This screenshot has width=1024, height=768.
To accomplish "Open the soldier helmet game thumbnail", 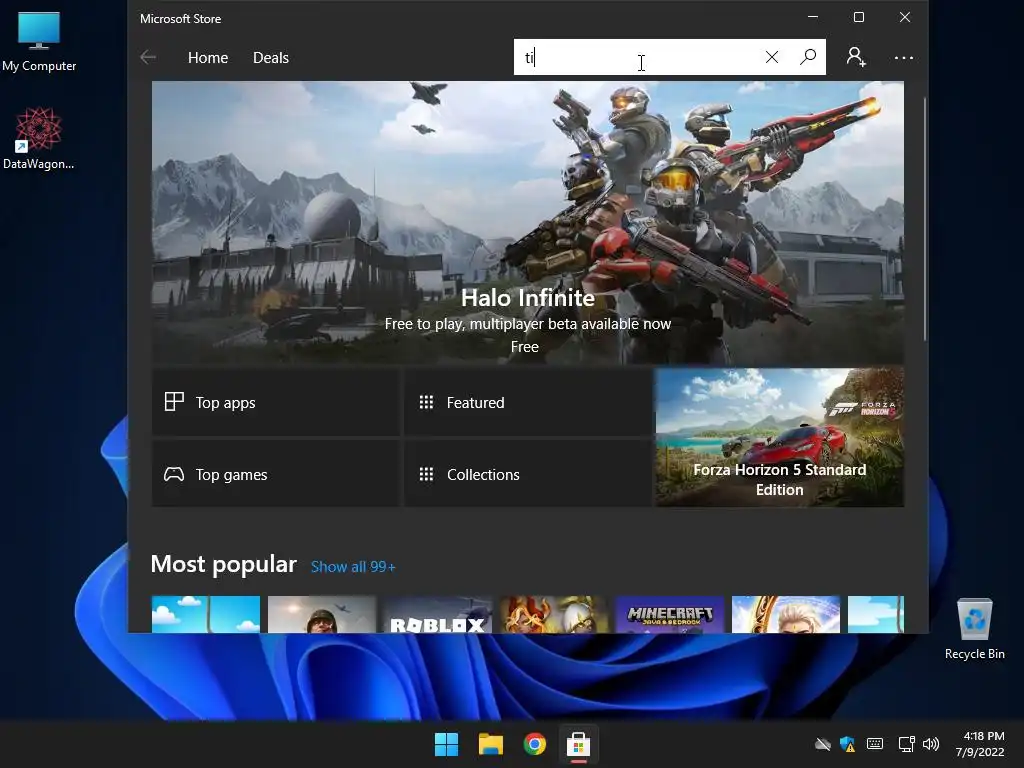I will click(322, 615).
